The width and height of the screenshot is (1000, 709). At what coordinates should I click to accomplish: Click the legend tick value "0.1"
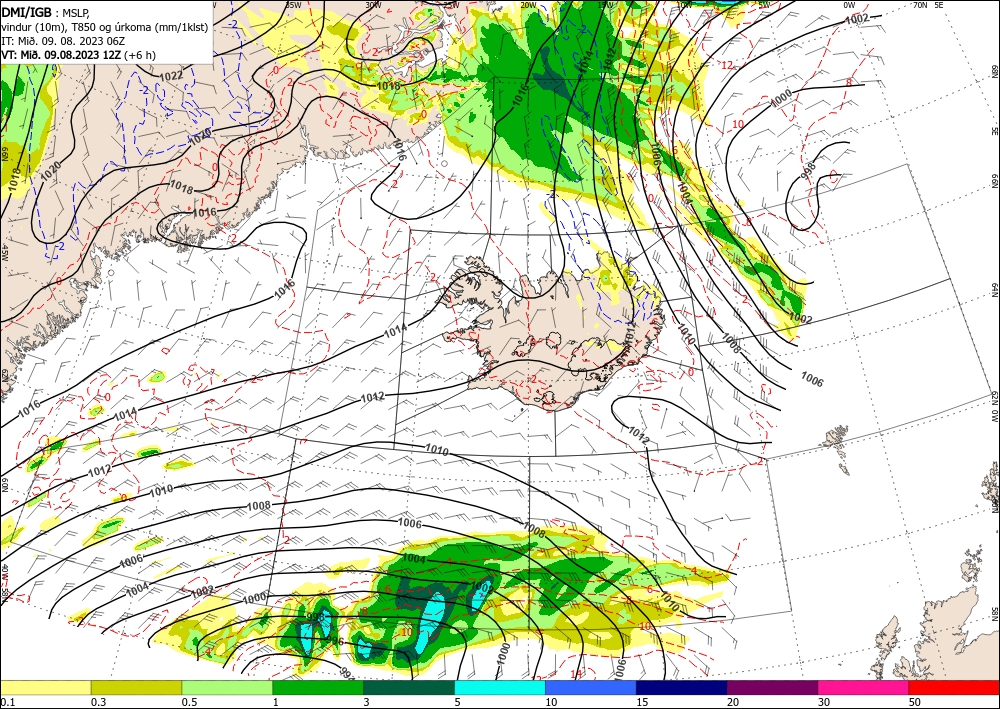point(6,702)
